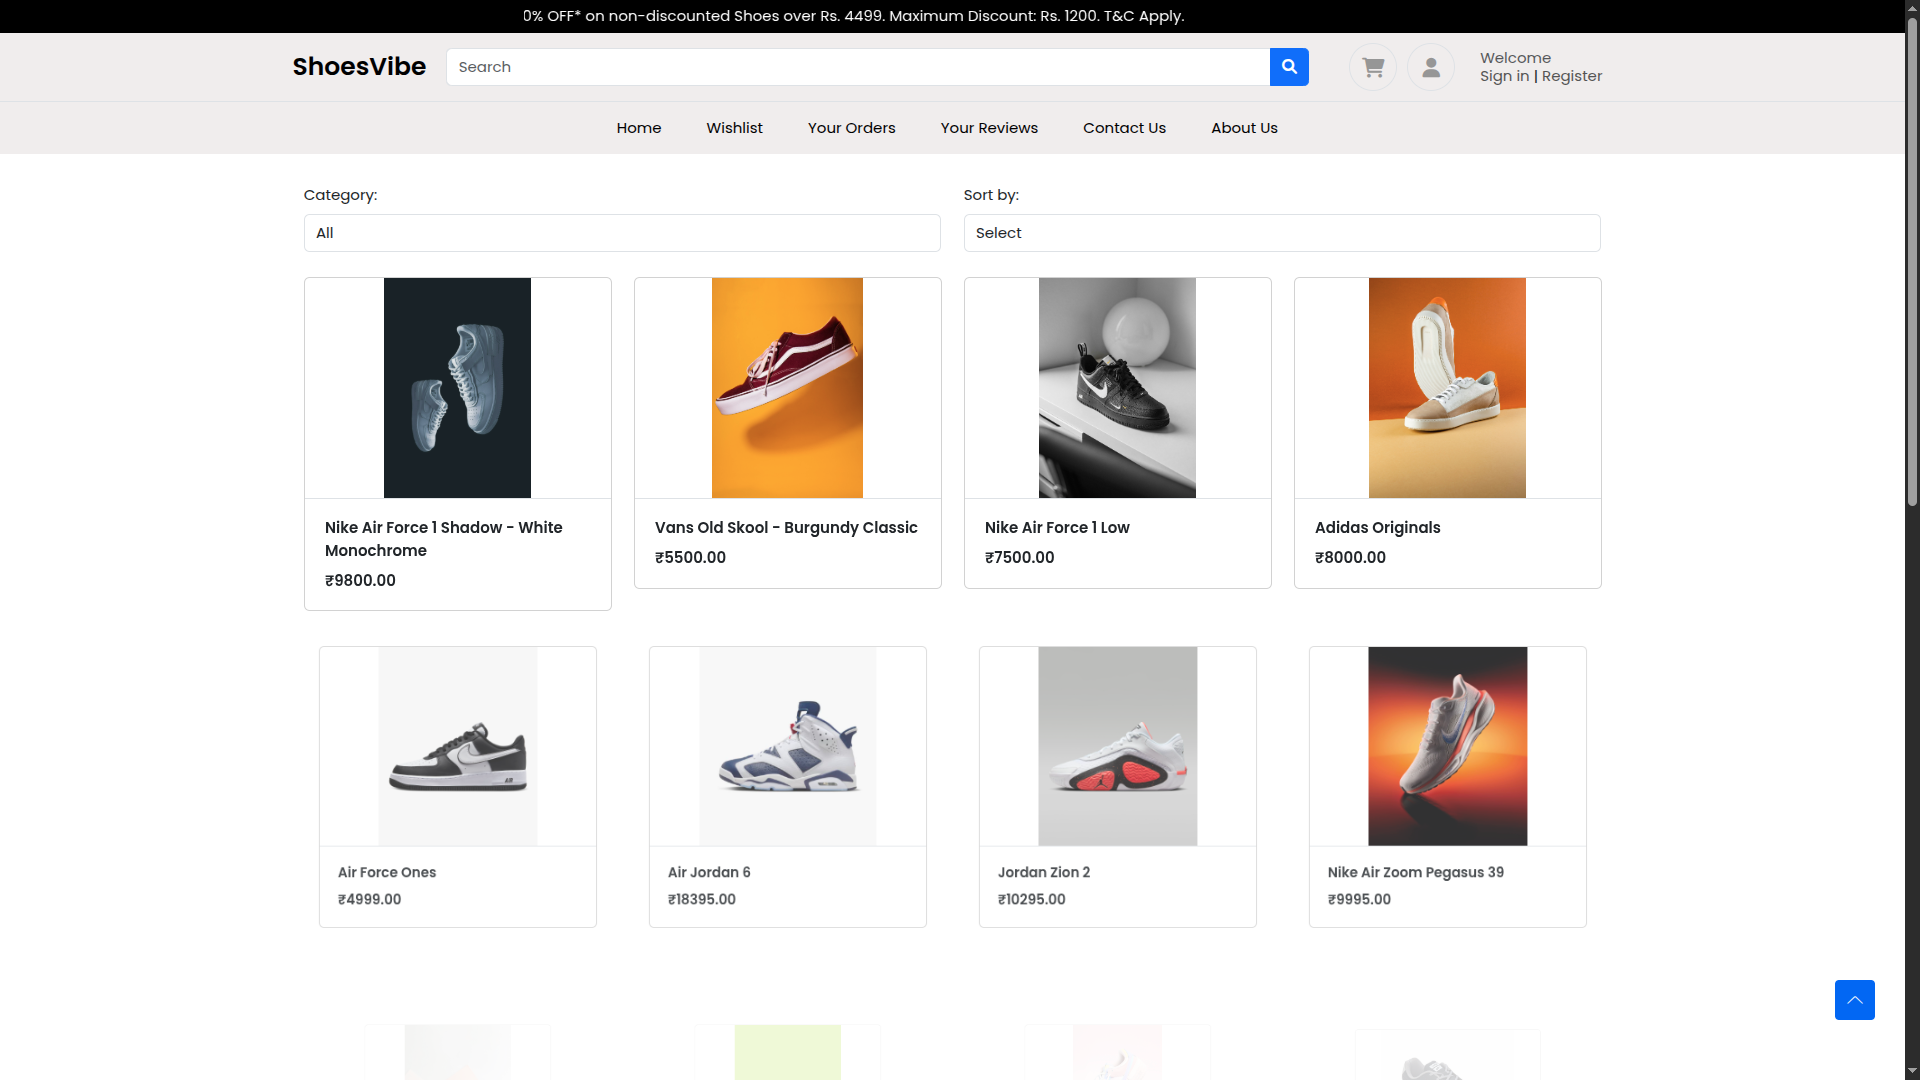Open the shopping cart icon

(x=1373, y=67)
